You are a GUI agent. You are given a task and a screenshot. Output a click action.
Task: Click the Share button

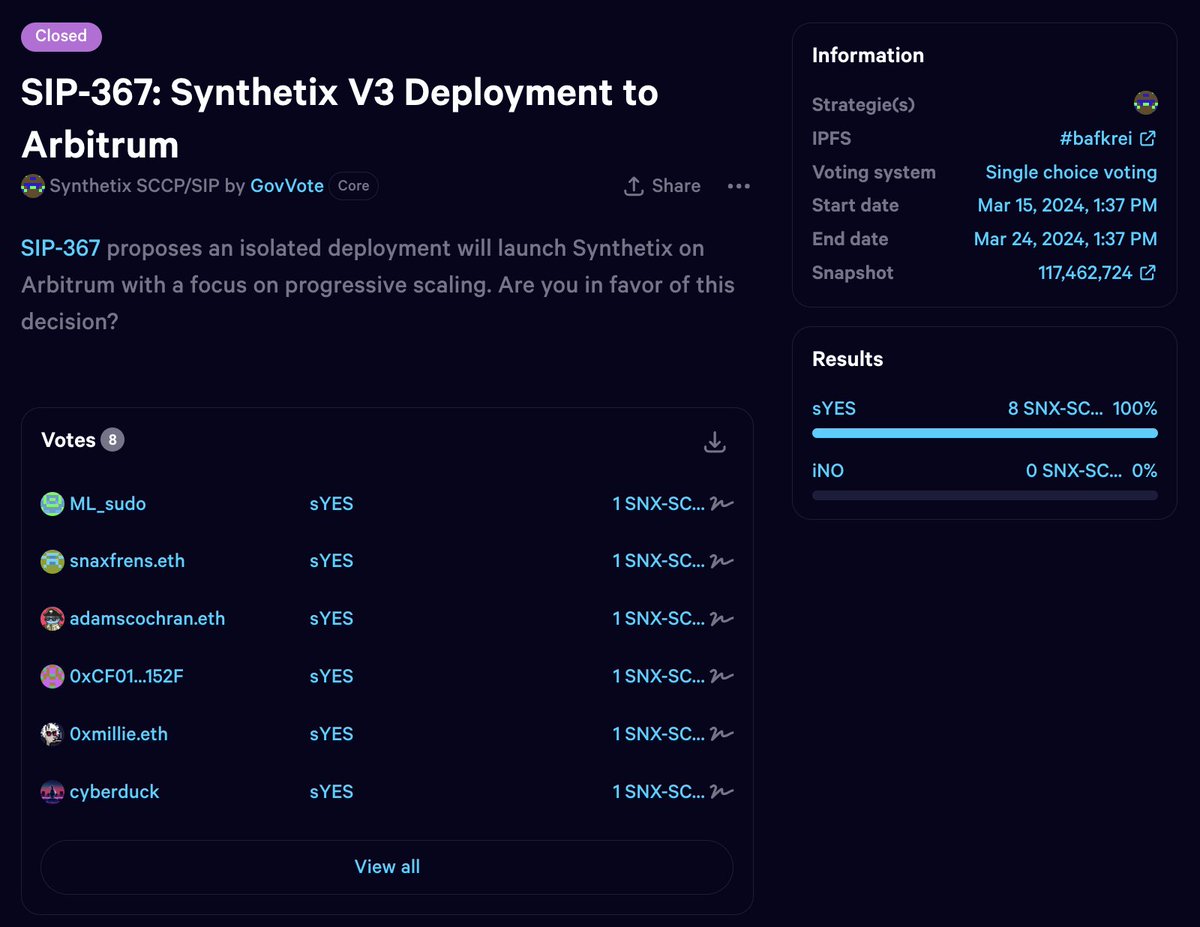tap(662, 186)
